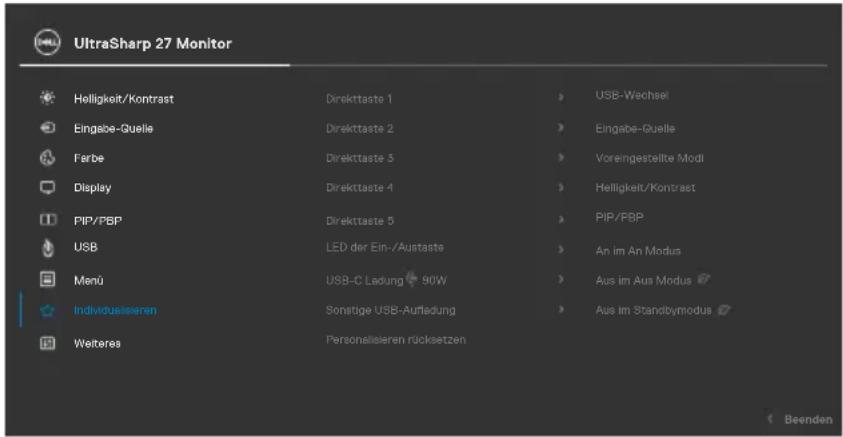The width and height of the screenshot is (843, 437).
Task: Expand the USB-C Ladung 90W chevron
Action: point(561,279)
